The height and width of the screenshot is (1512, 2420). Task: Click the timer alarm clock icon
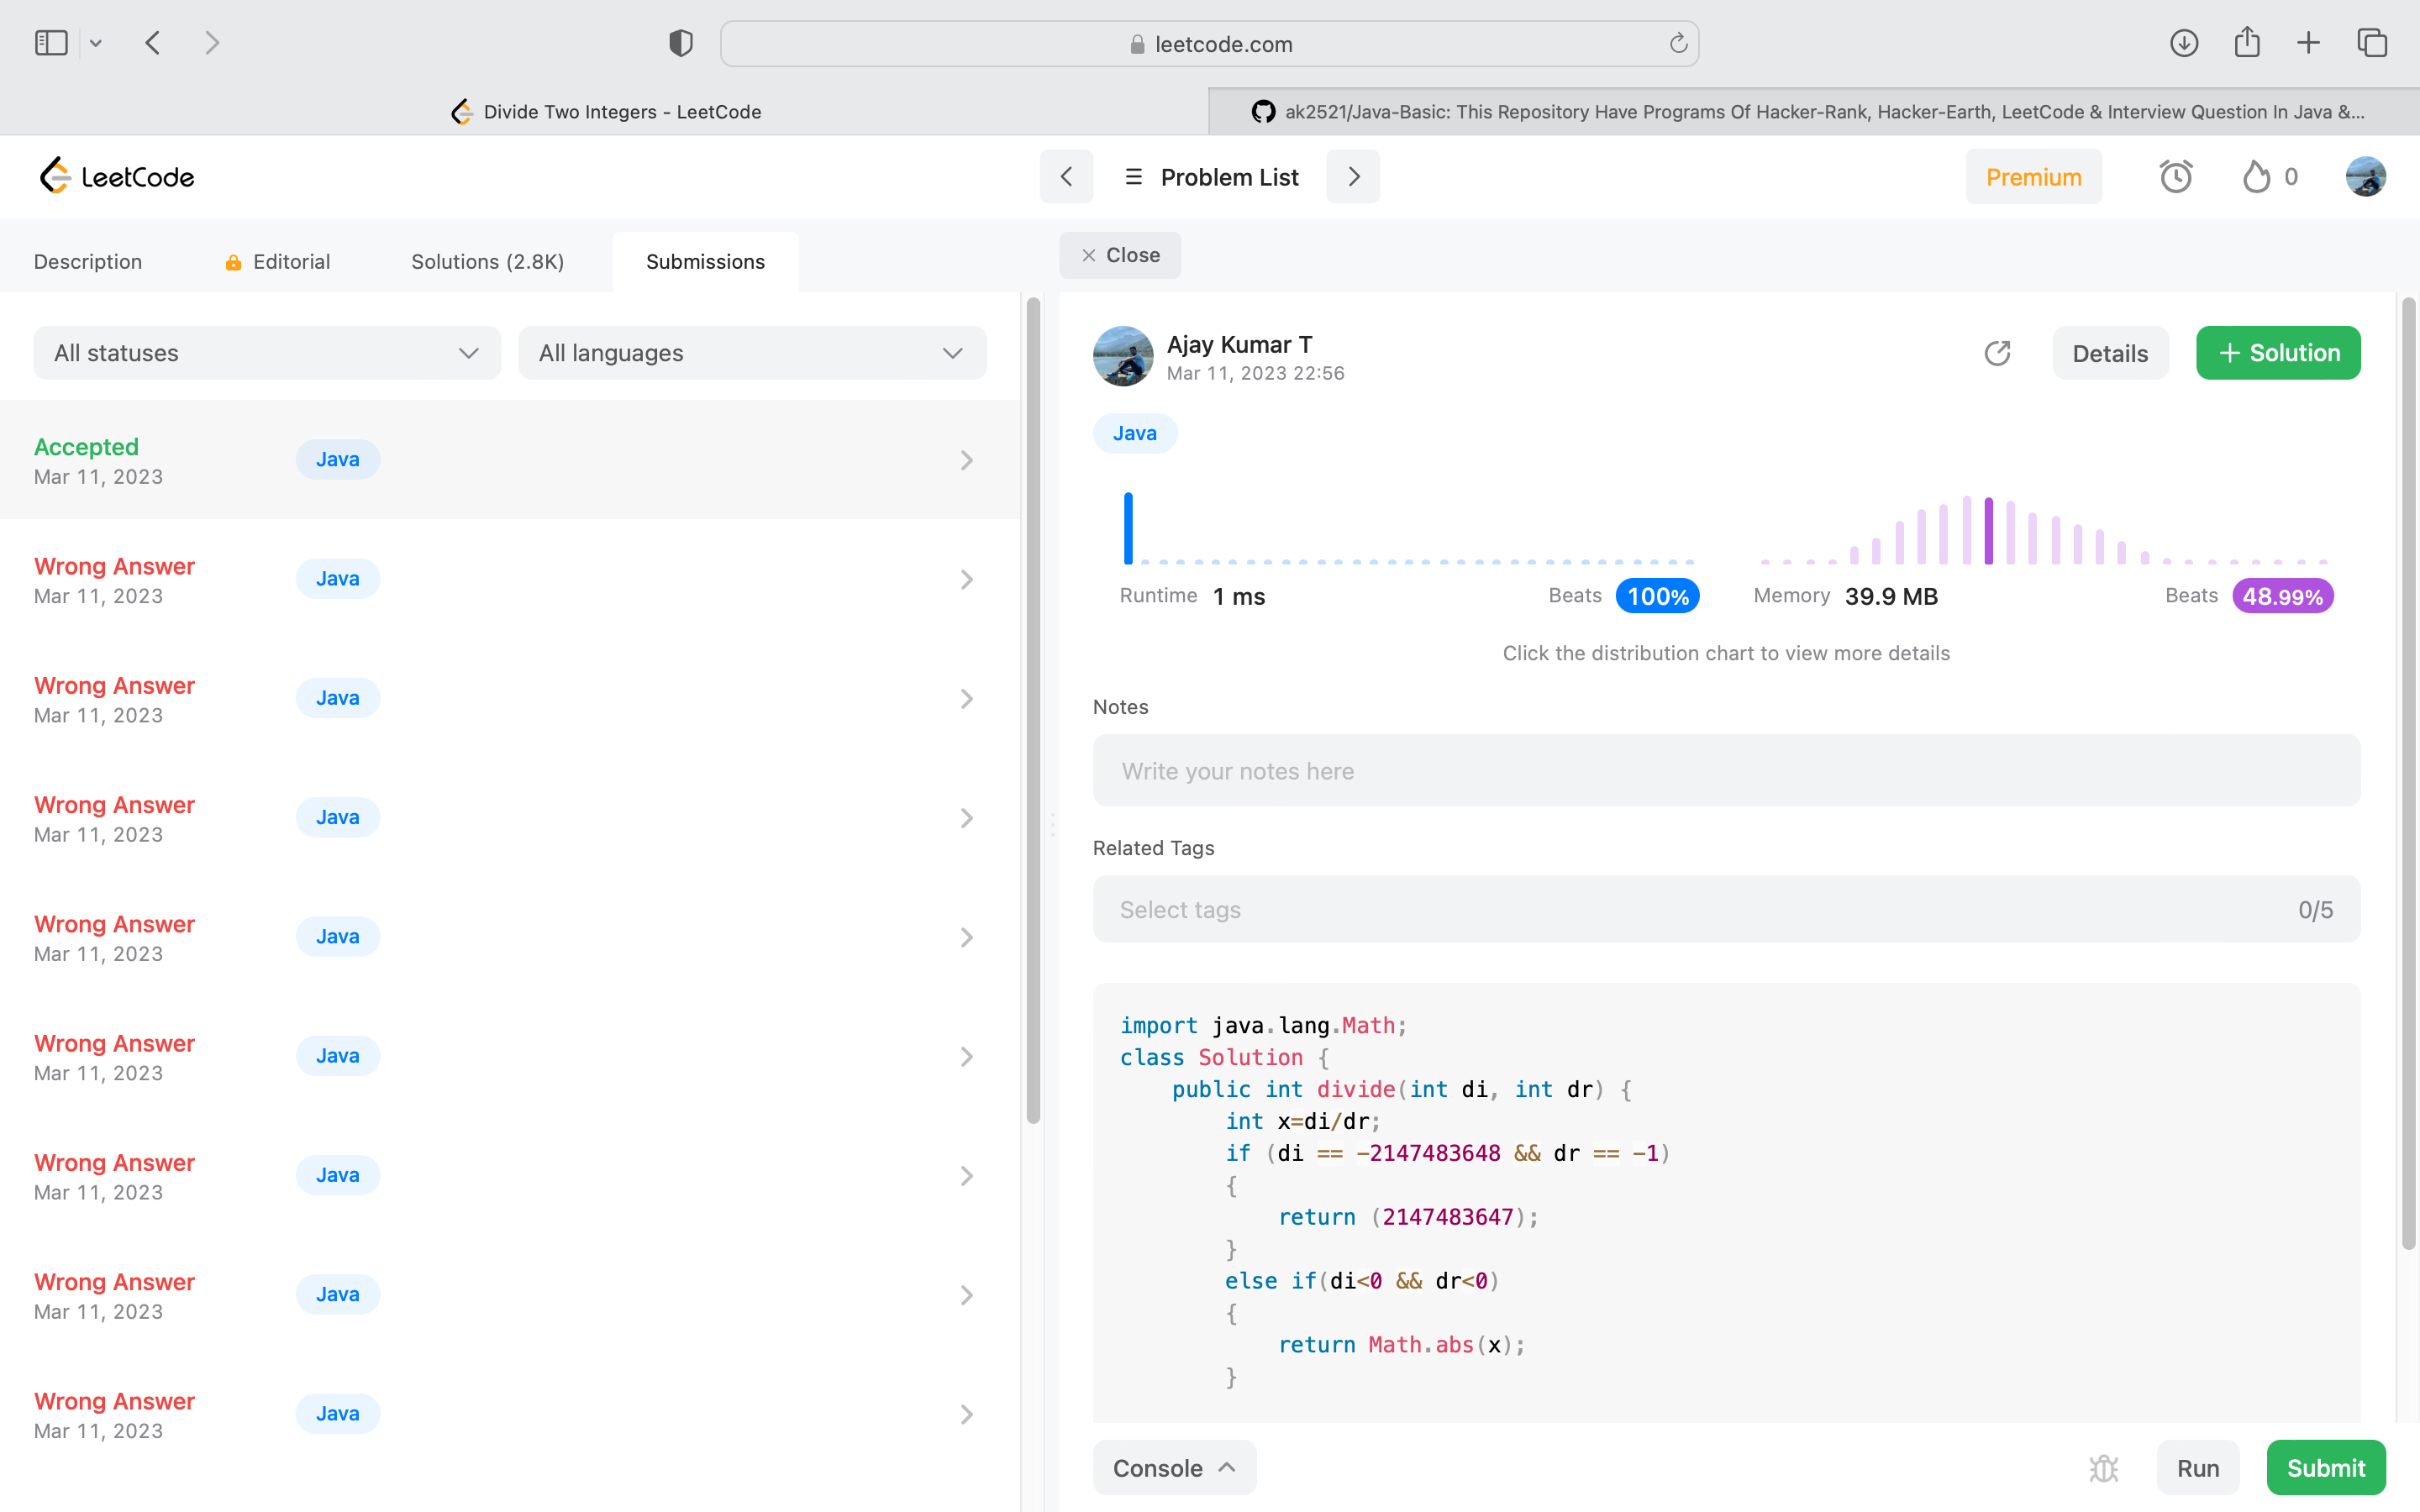2175,177
